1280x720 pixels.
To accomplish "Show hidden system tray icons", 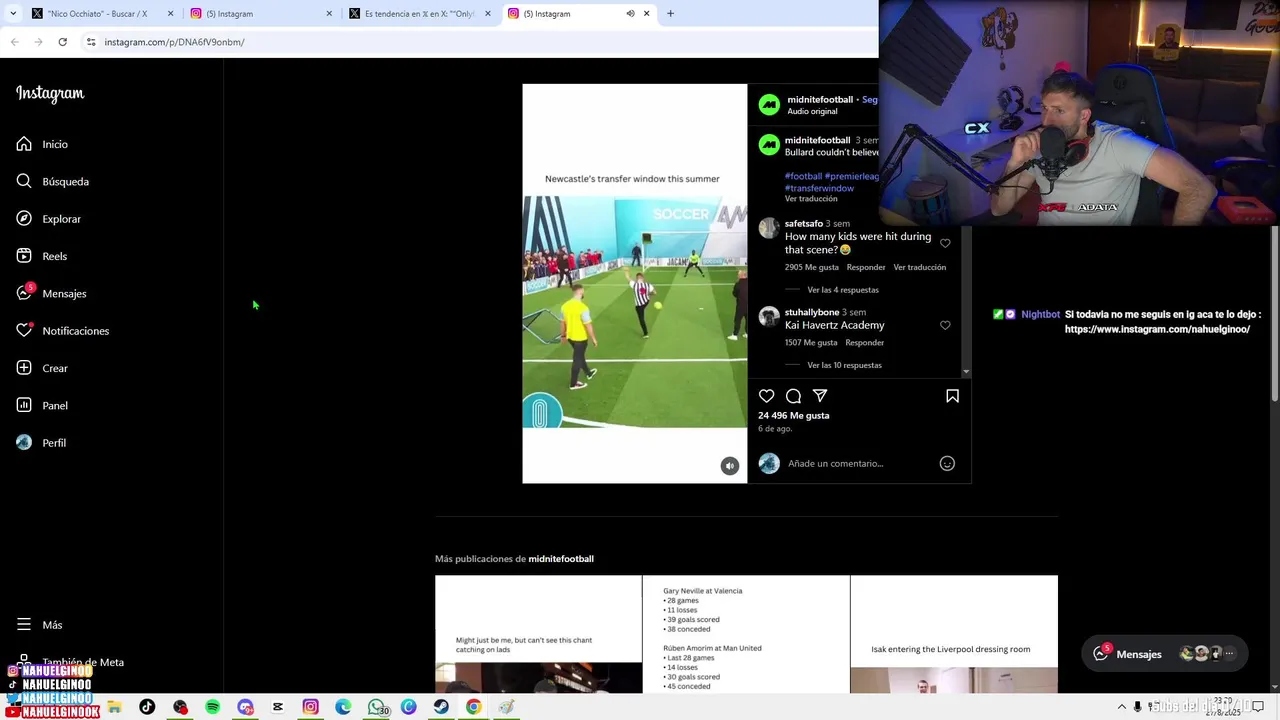I will 1121,707.
